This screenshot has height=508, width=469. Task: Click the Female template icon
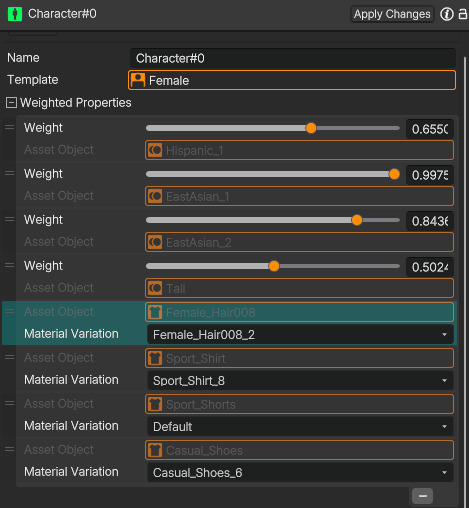[138, 80]
